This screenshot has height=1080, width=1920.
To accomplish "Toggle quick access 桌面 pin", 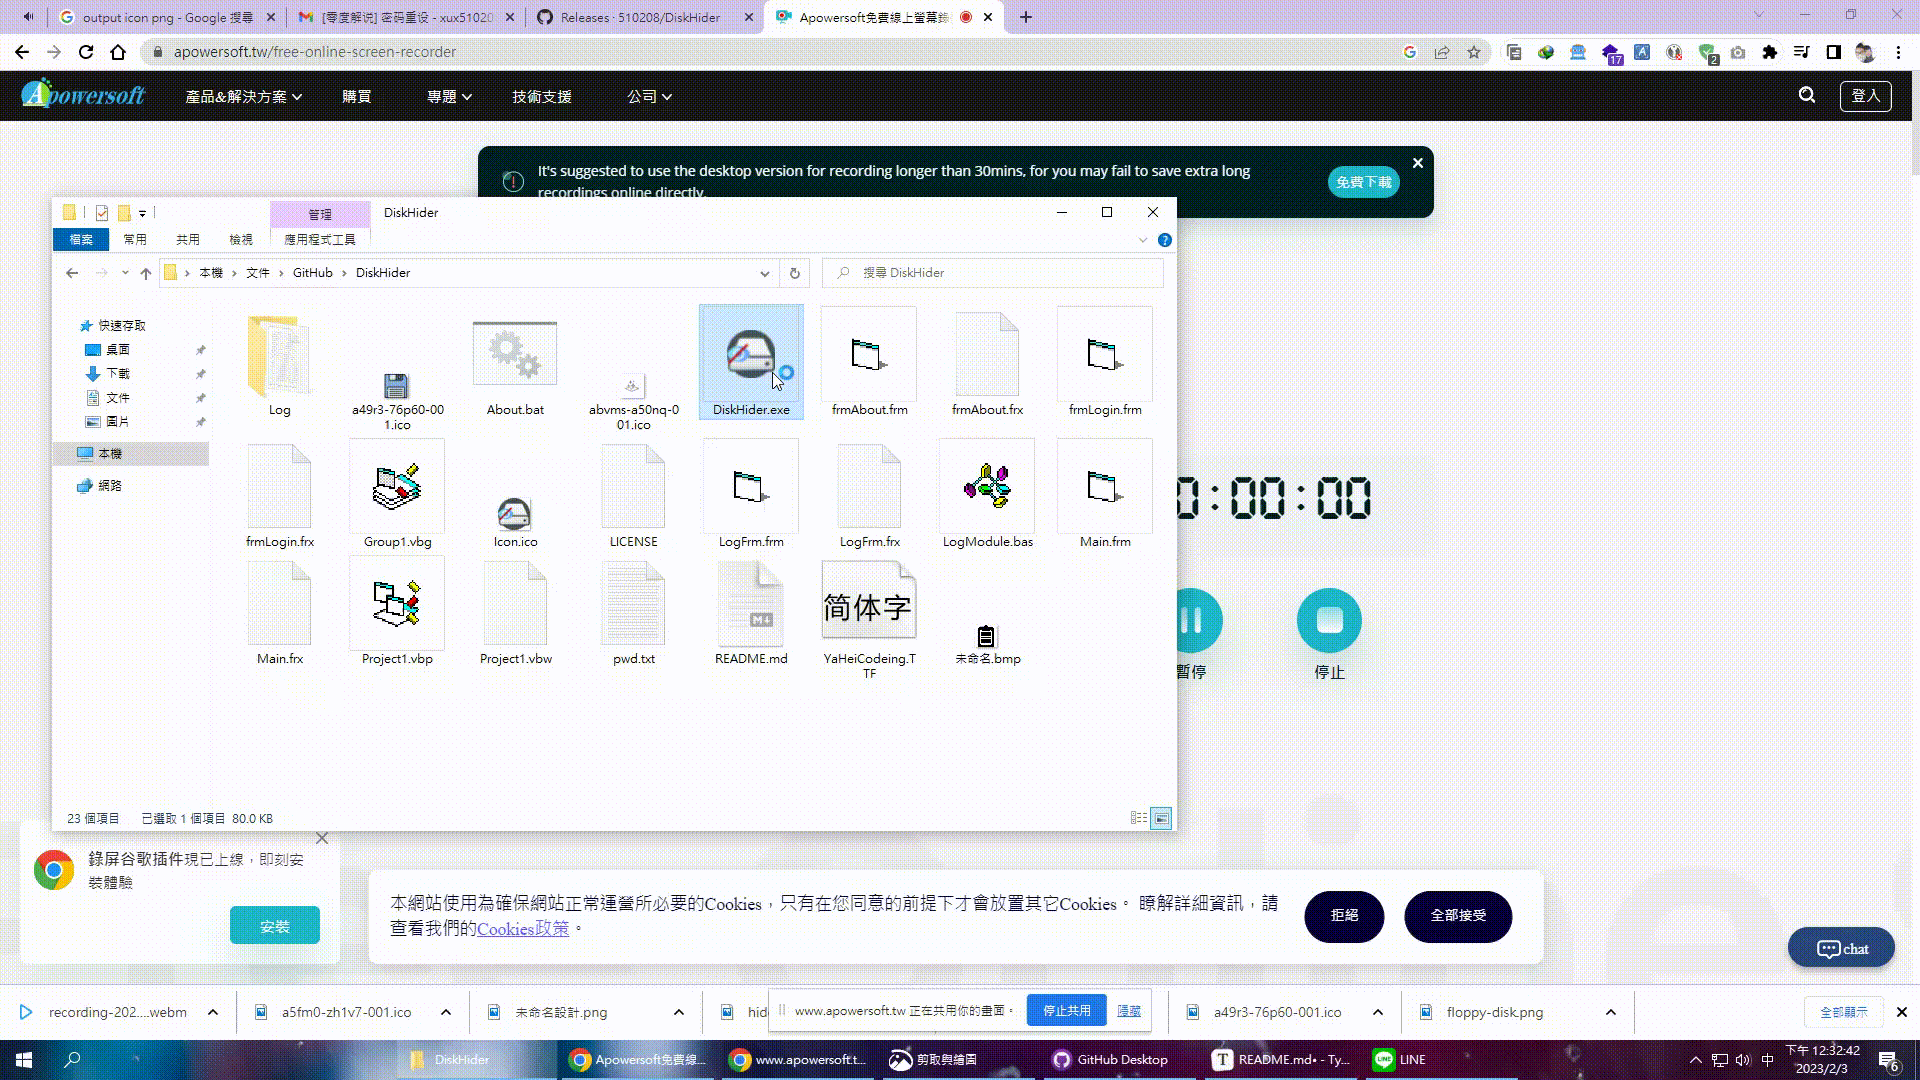I will [200, 348].
